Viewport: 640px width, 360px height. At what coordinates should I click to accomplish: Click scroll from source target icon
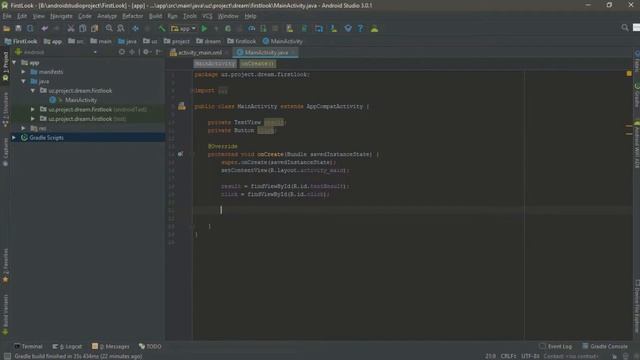coord(122,52)
